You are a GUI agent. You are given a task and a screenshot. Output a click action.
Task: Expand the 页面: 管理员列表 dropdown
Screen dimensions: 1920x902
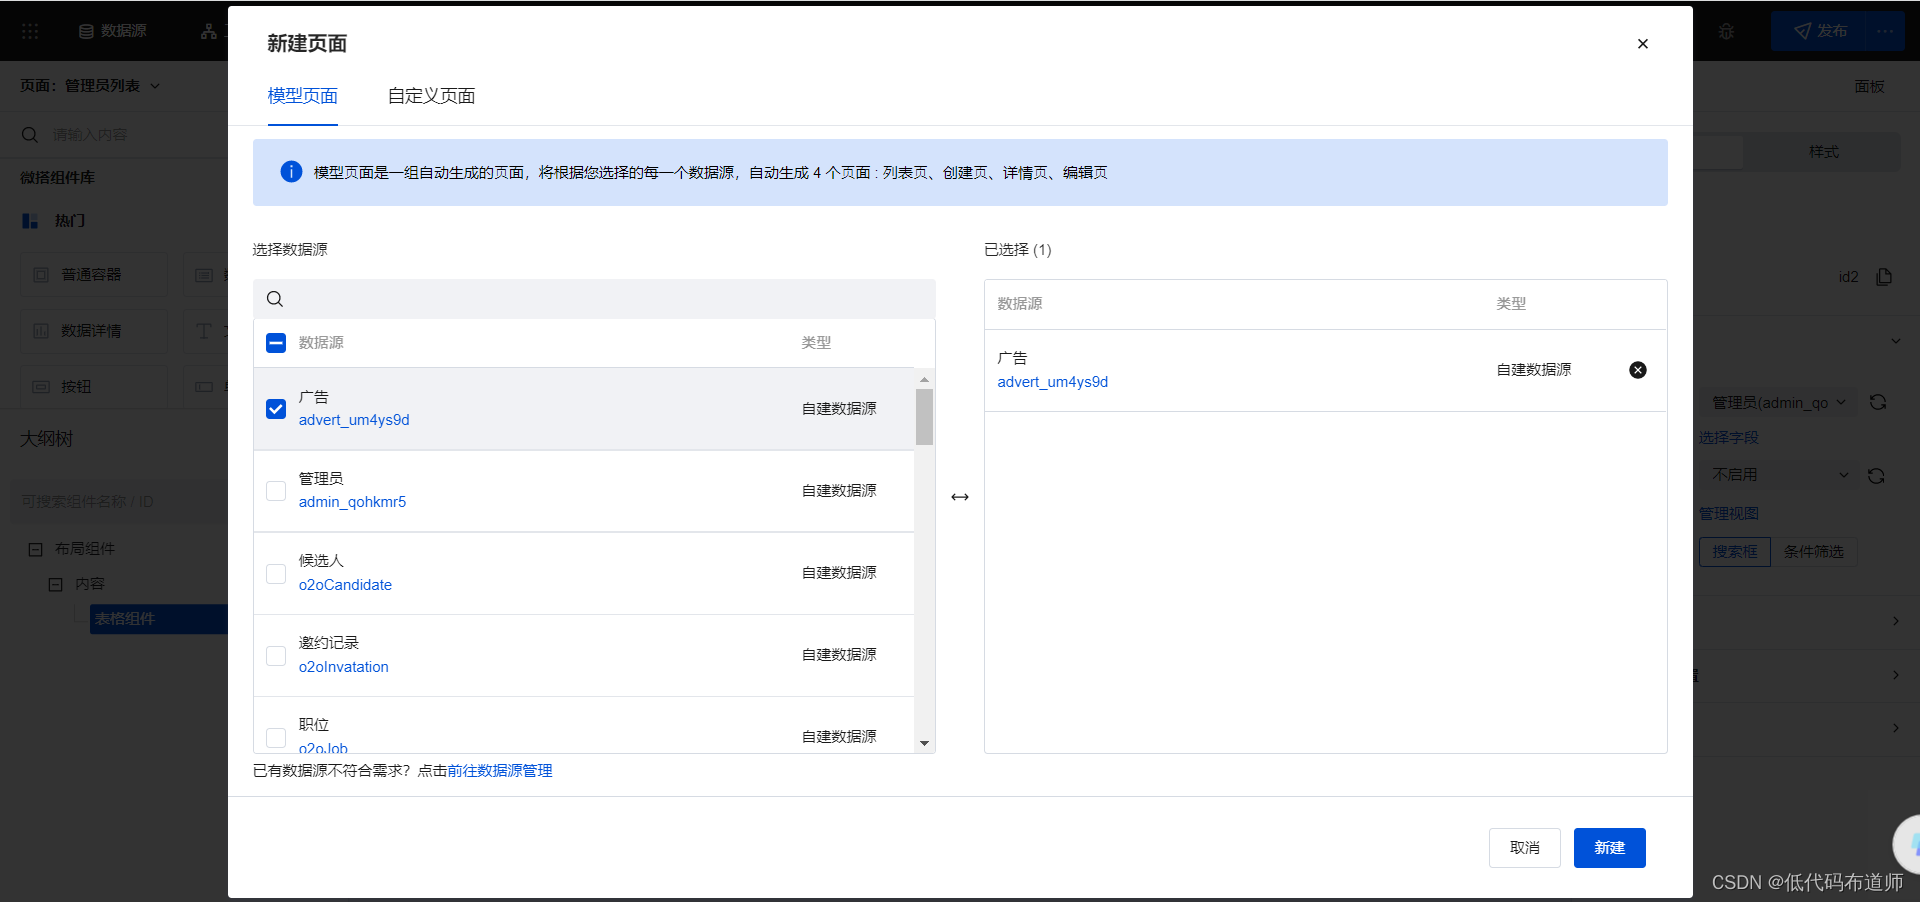pyautogui.click(x=90, y=86)
